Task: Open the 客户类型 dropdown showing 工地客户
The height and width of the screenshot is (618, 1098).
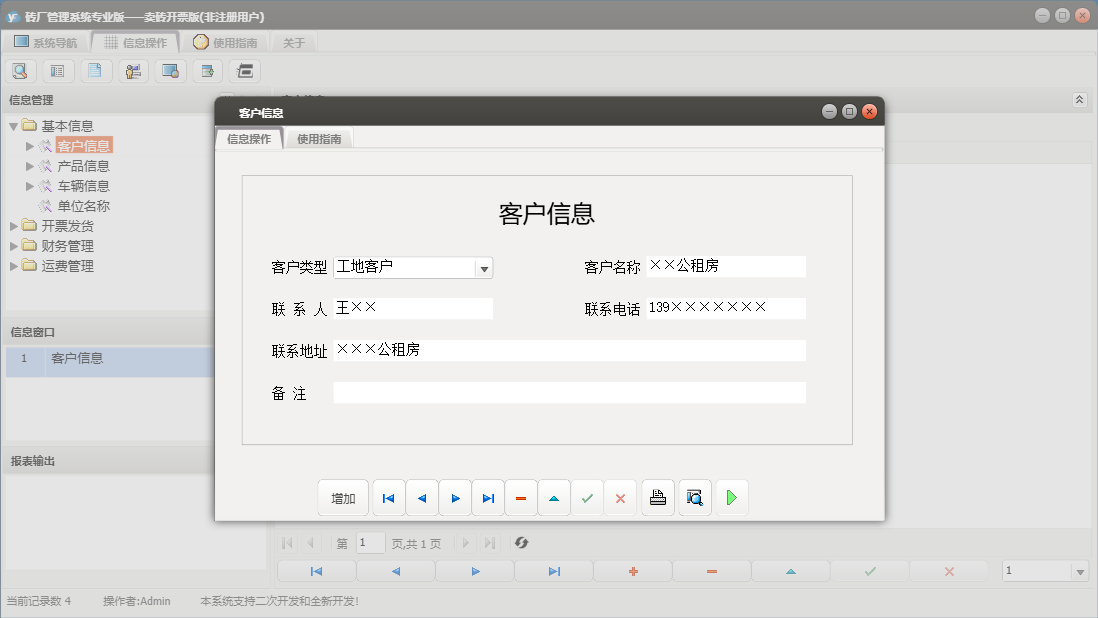Action: [x=484, y=267]
